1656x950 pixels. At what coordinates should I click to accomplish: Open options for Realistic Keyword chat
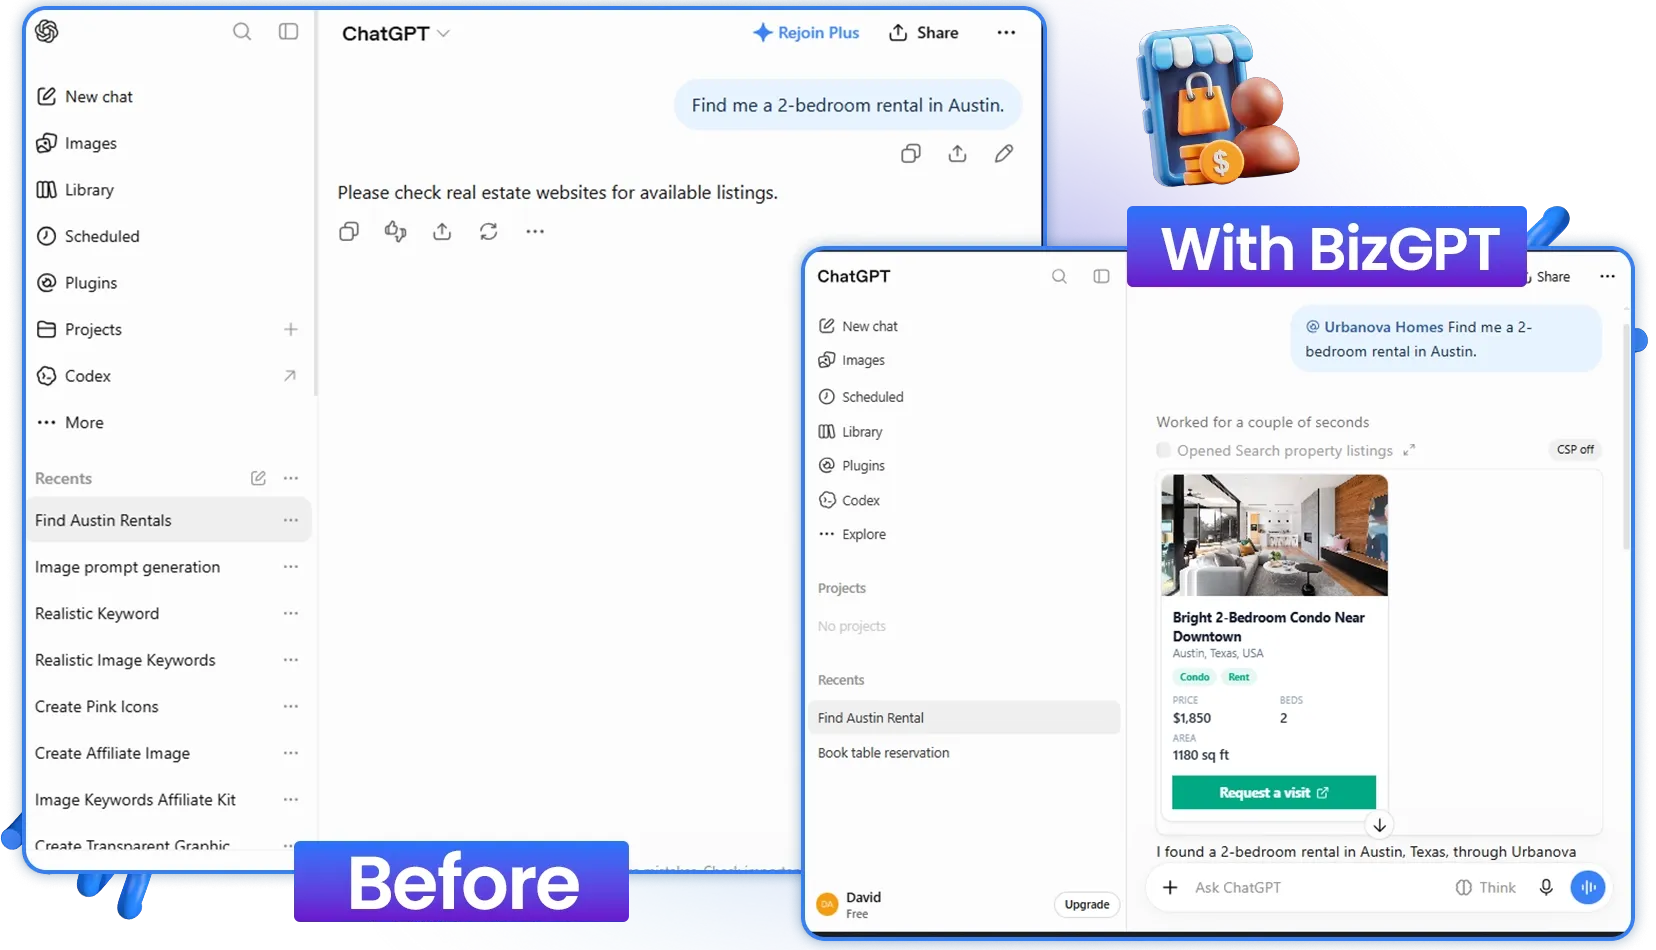pos(291,613)
